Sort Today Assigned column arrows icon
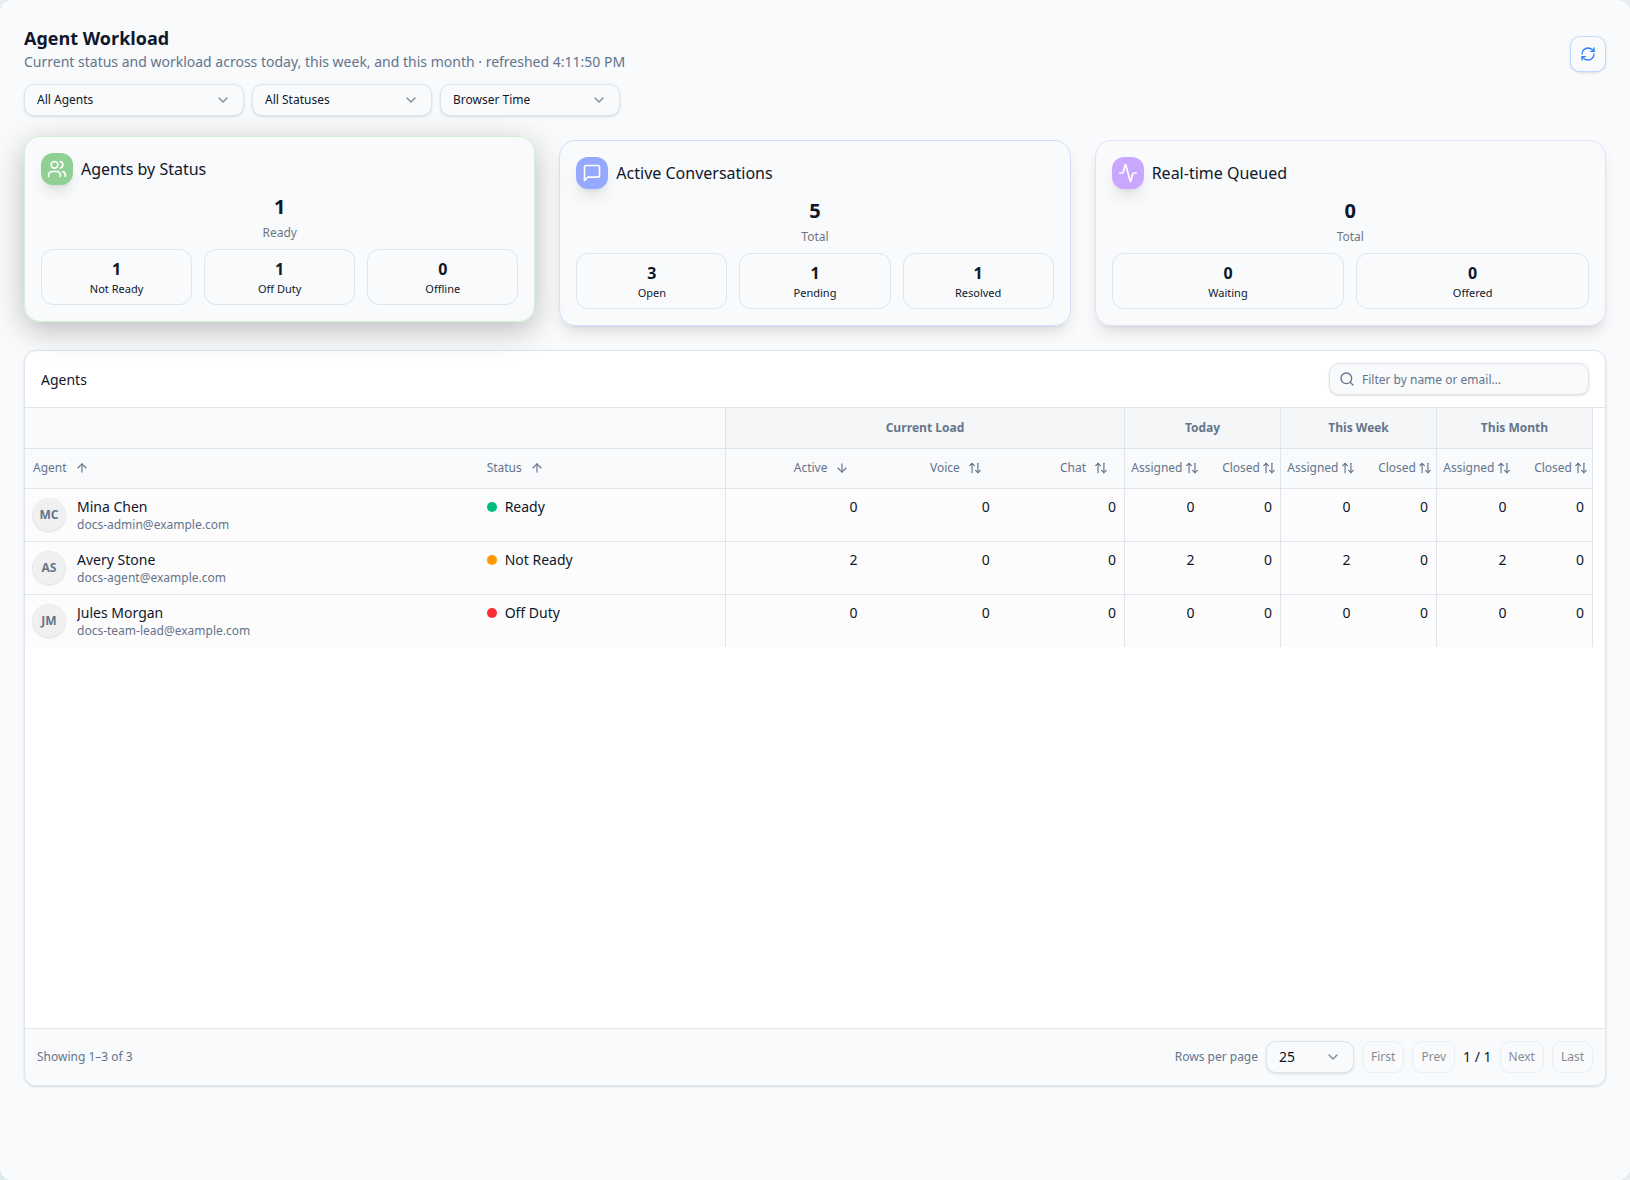1630x1180 pixels. tap(1192, 468)
